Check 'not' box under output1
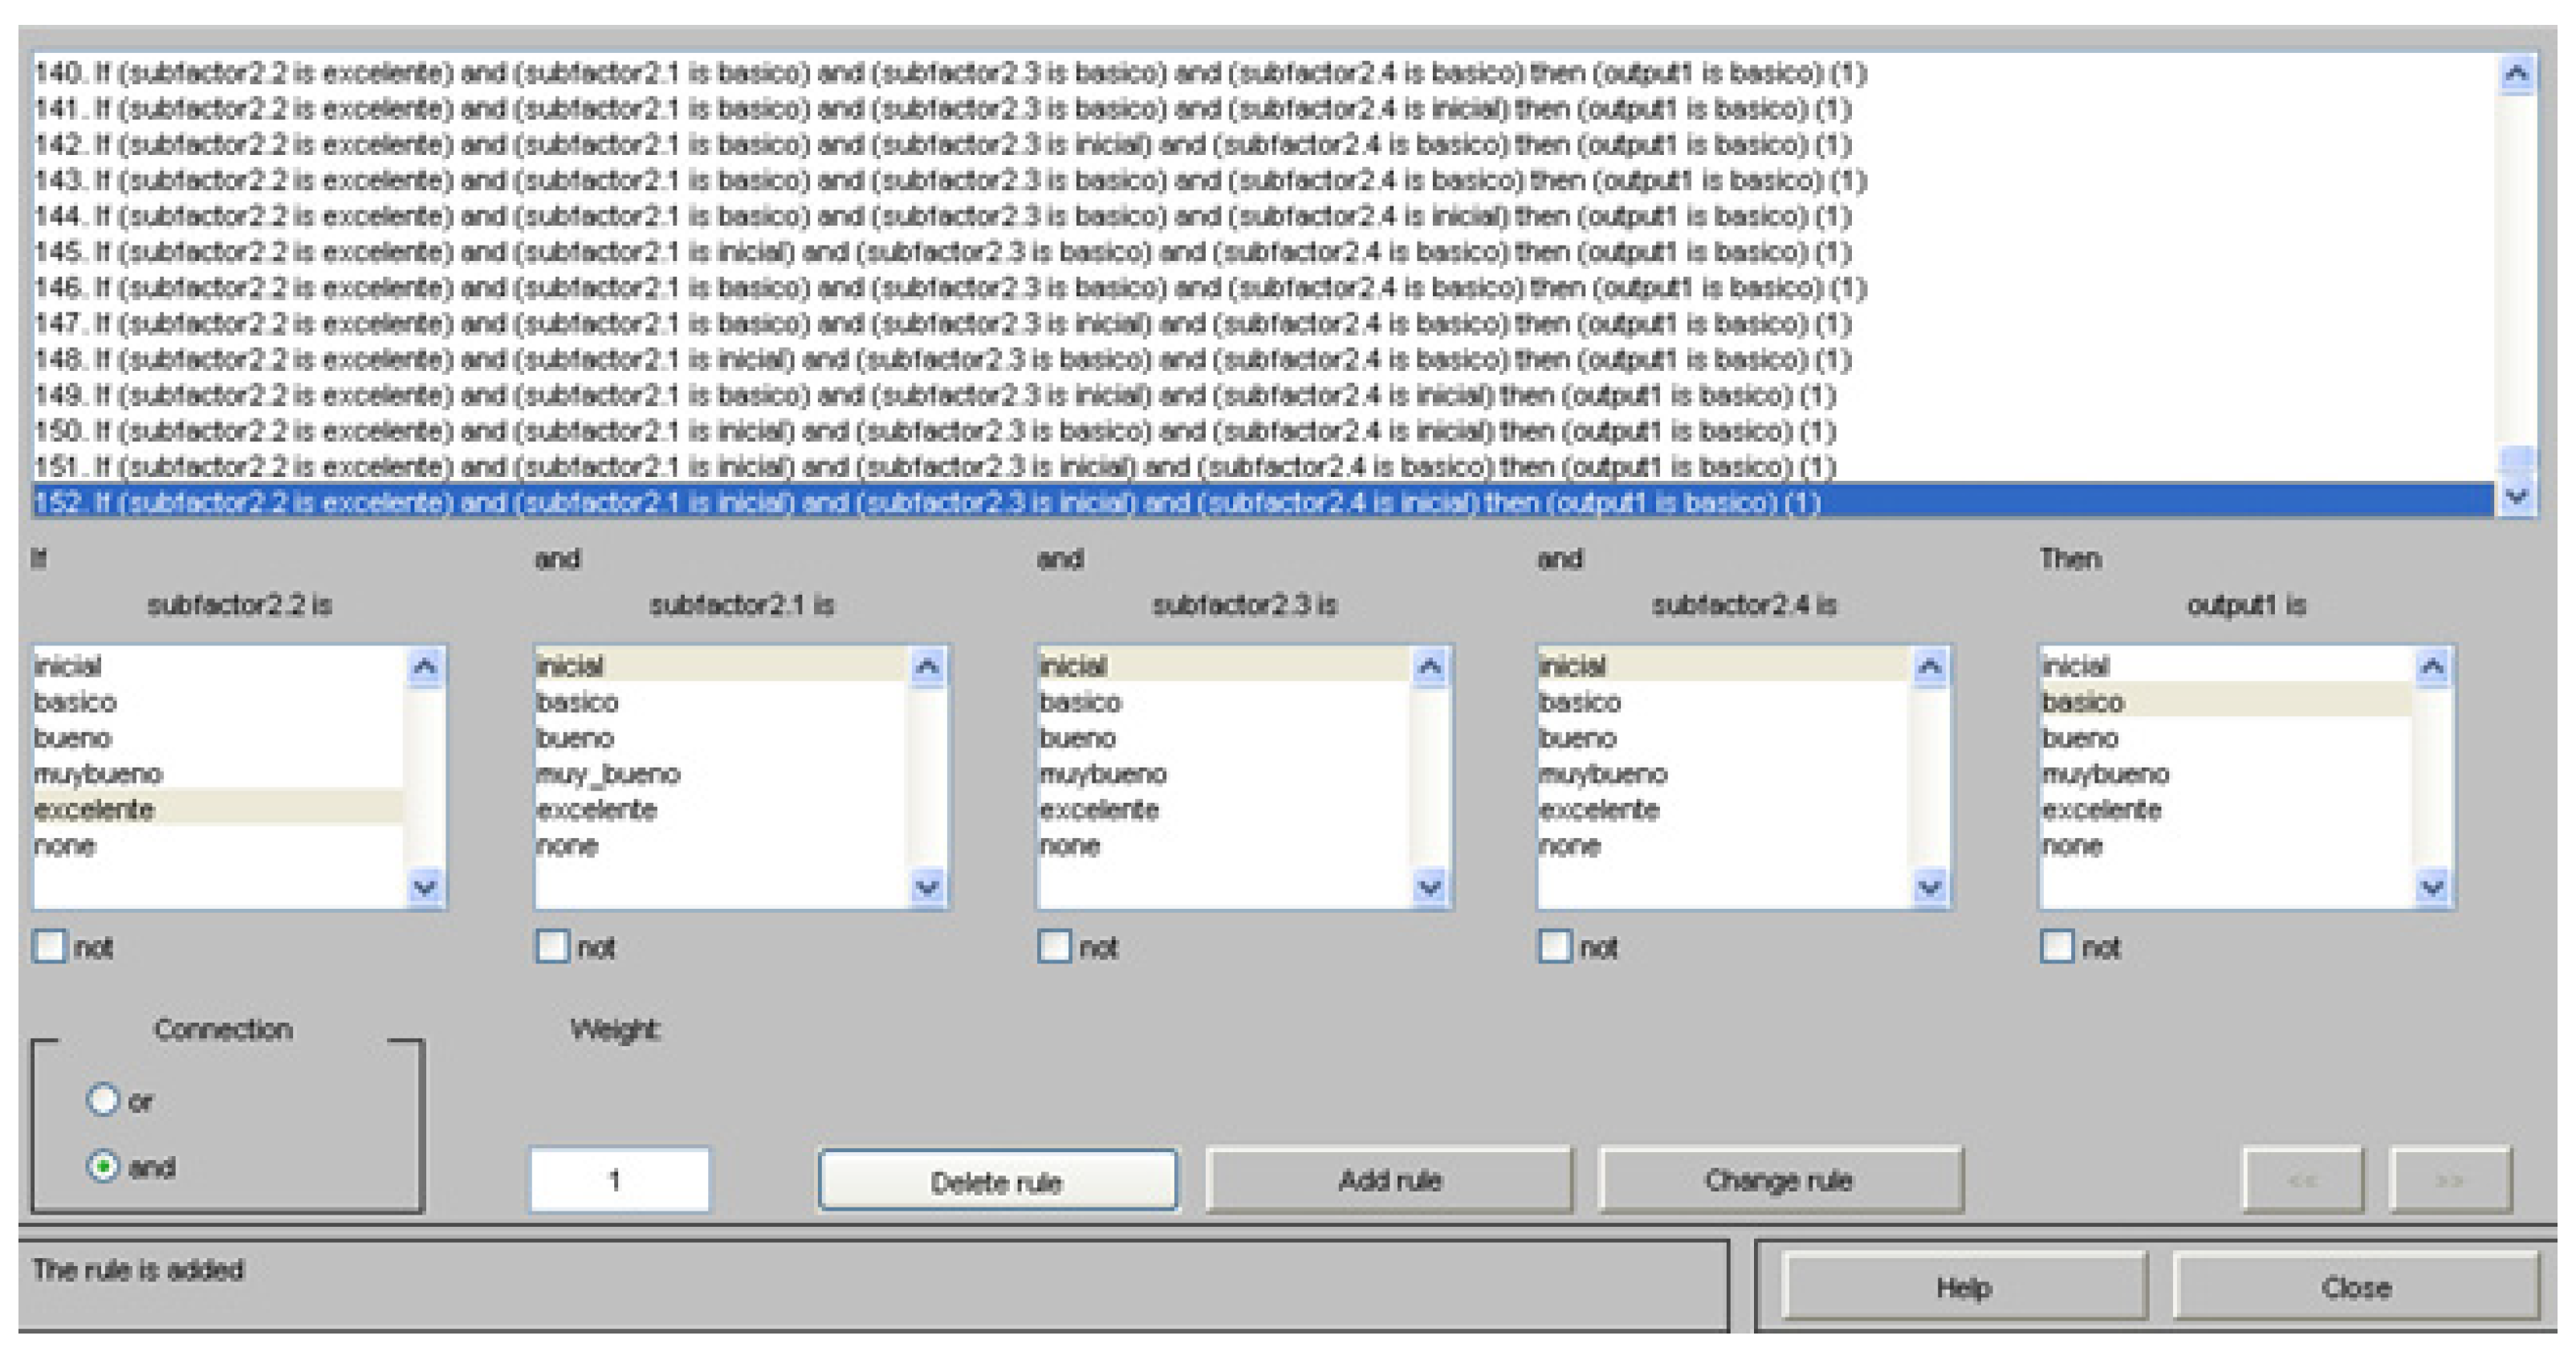The height and width of the screenshot is (1352, 2576). click(x=2057, y=946)
